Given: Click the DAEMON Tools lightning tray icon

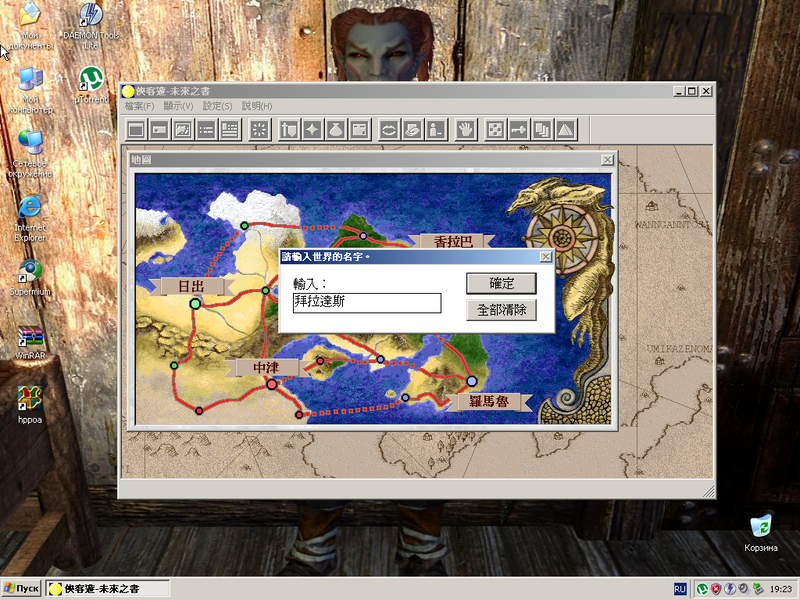Looking at the screenshot, I should (730, 589).
